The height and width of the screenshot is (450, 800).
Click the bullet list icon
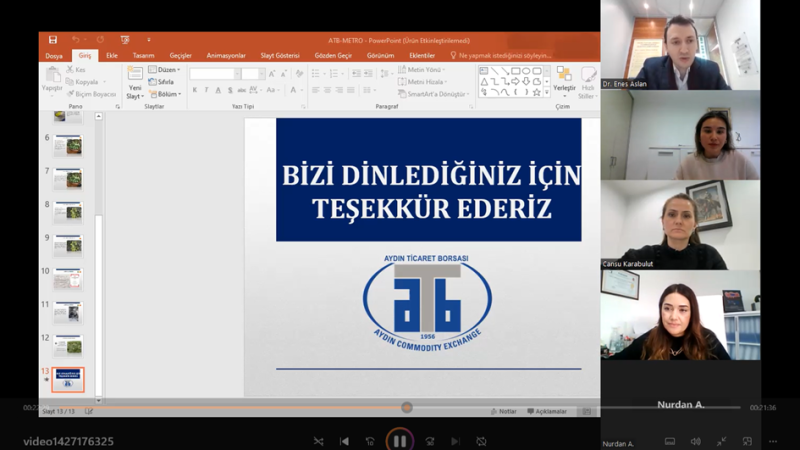316,74
